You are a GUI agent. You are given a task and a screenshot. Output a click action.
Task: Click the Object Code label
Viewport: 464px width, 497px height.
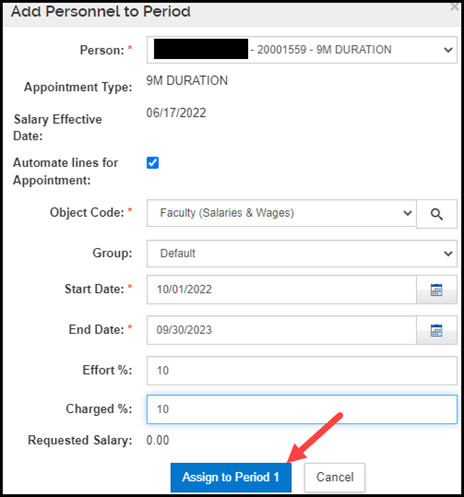tap(87, 213)
